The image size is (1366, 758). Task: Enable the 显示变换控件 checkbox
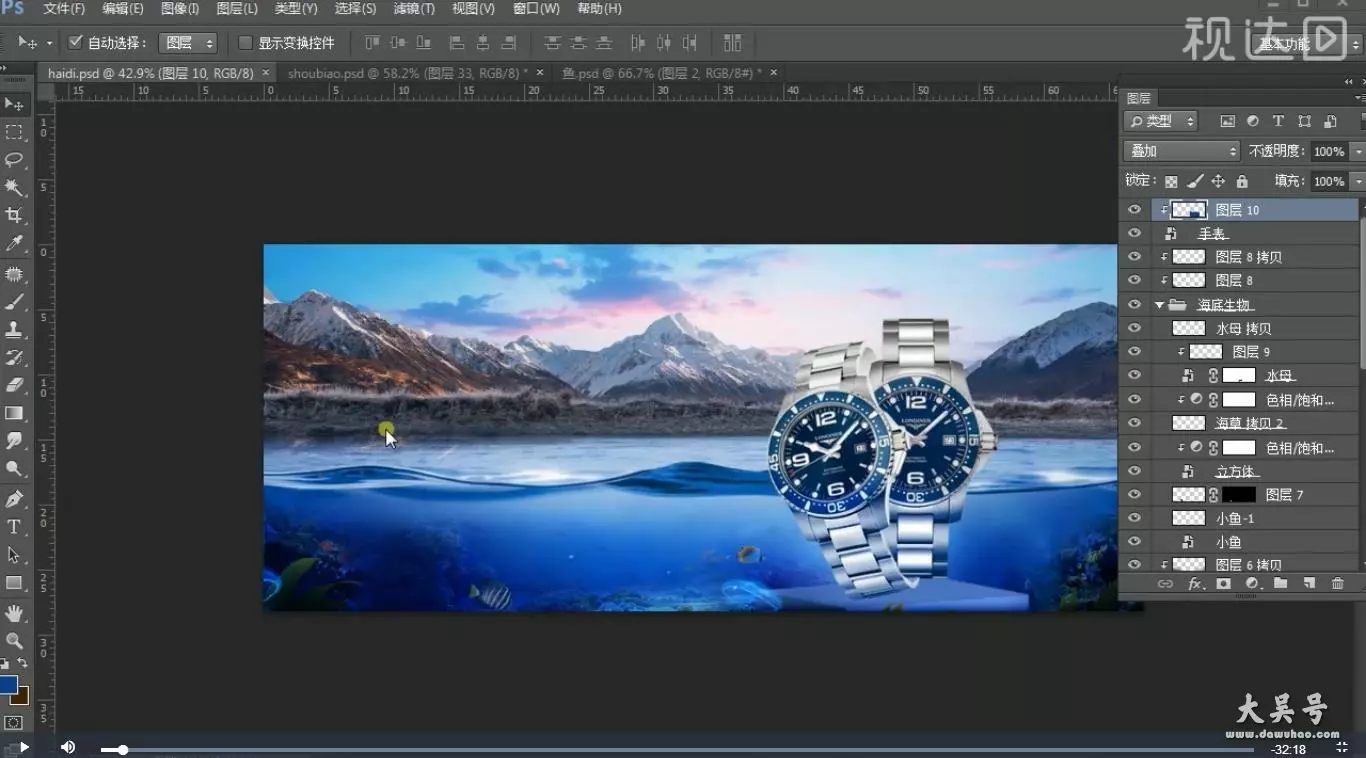pos(245,43)
